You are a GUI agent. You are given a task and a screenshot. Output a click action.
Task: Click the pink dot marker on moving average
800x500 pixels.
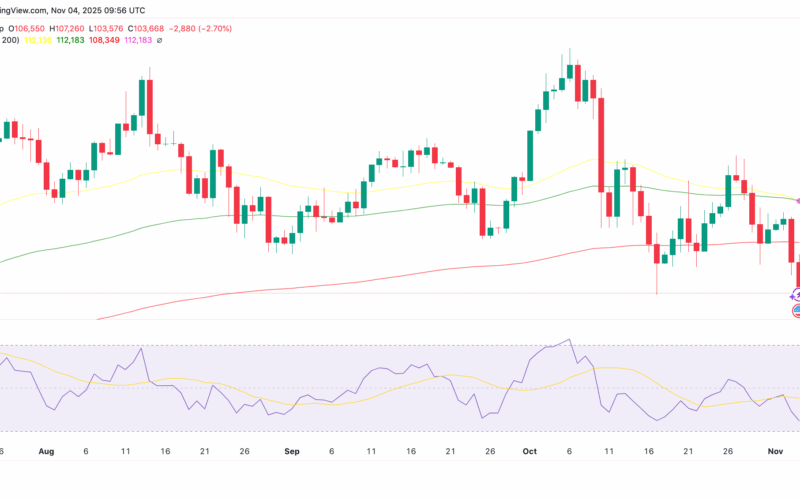click(797, 200)
